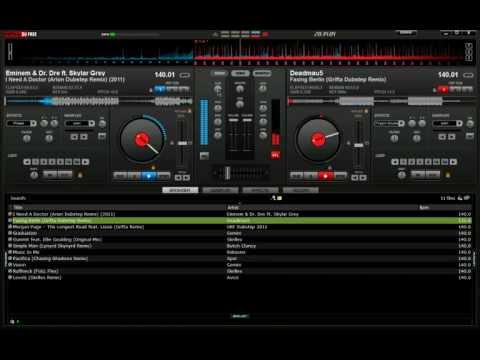Double loop length on left deck
Viewport: 480px width, 360px height.
[85, 162]
